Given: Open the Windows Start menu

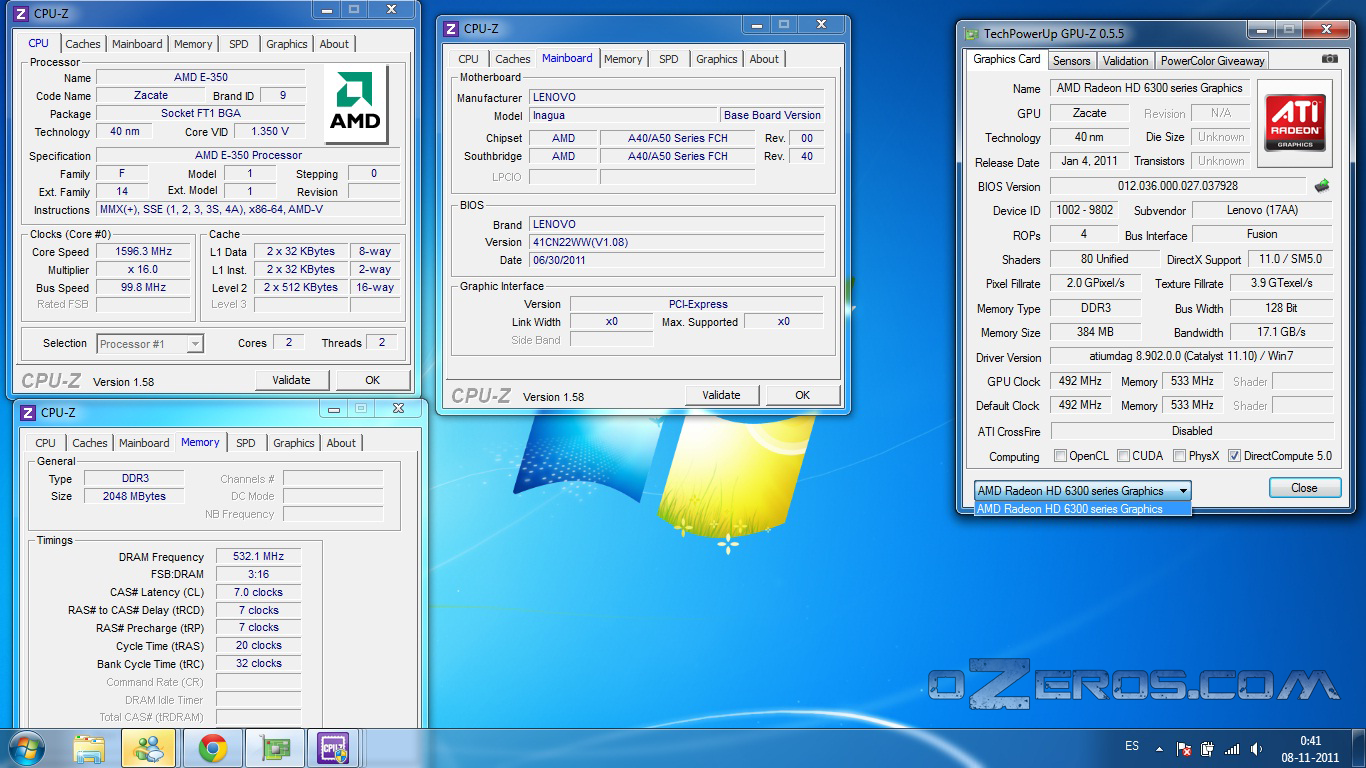Looking at the screenshot, I should tap(26, 747).
